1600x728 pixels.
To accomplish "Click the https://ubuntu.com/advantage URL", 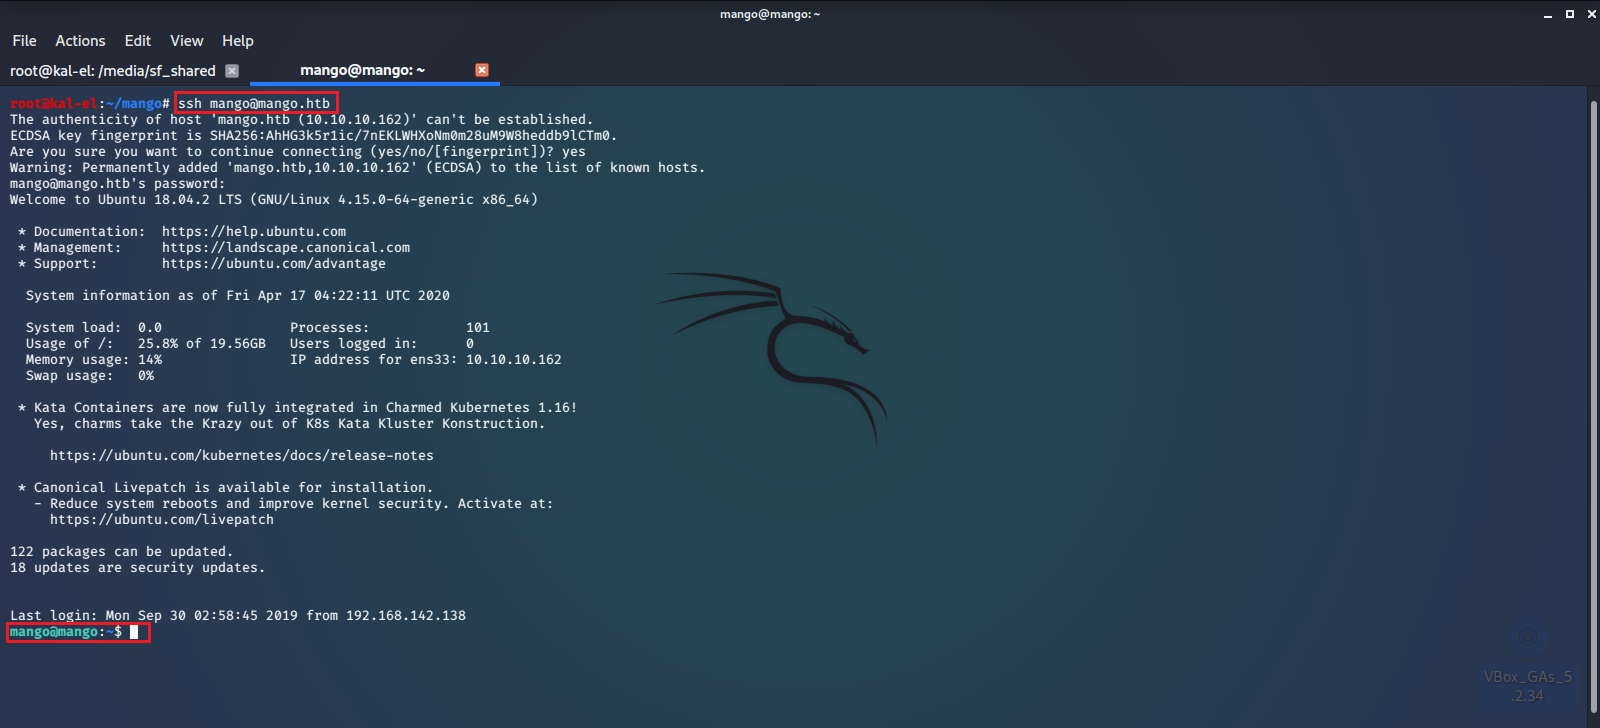I will [274, 264].
